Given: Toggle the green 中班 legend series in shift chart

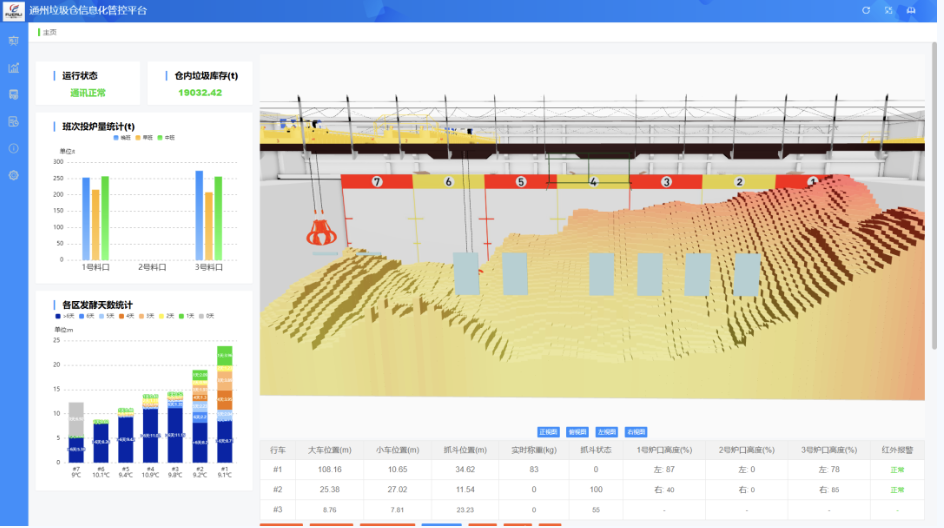Looking at the screenshot, I should coord(165,137).
